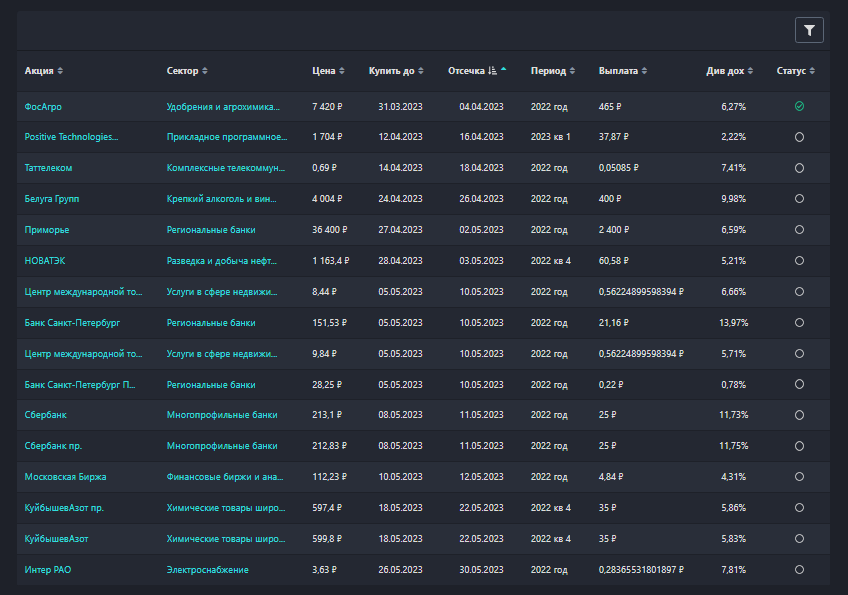848x595 pixels.
Task: Click the 11,75% dividend yield value
Action: pos(733,446)
